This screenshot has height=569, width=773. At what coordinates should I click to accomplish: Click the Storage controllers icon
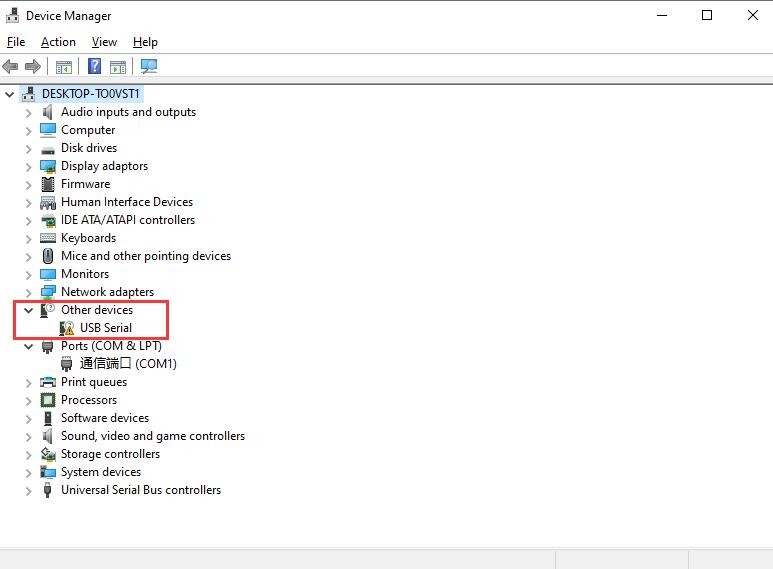[x=48, y=454]
